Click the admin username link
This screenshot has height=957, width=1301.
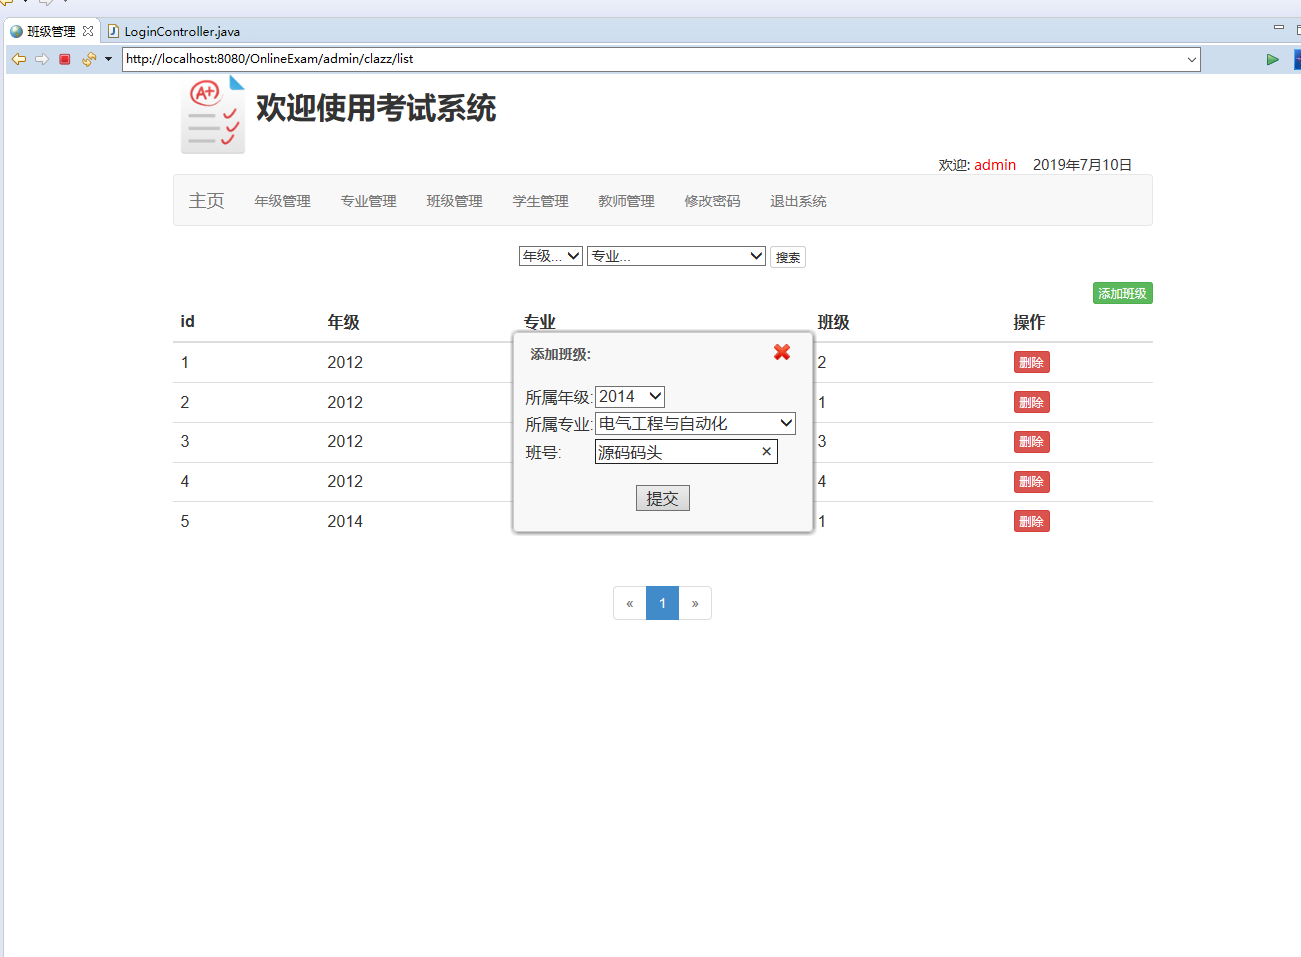click(995, 165)
